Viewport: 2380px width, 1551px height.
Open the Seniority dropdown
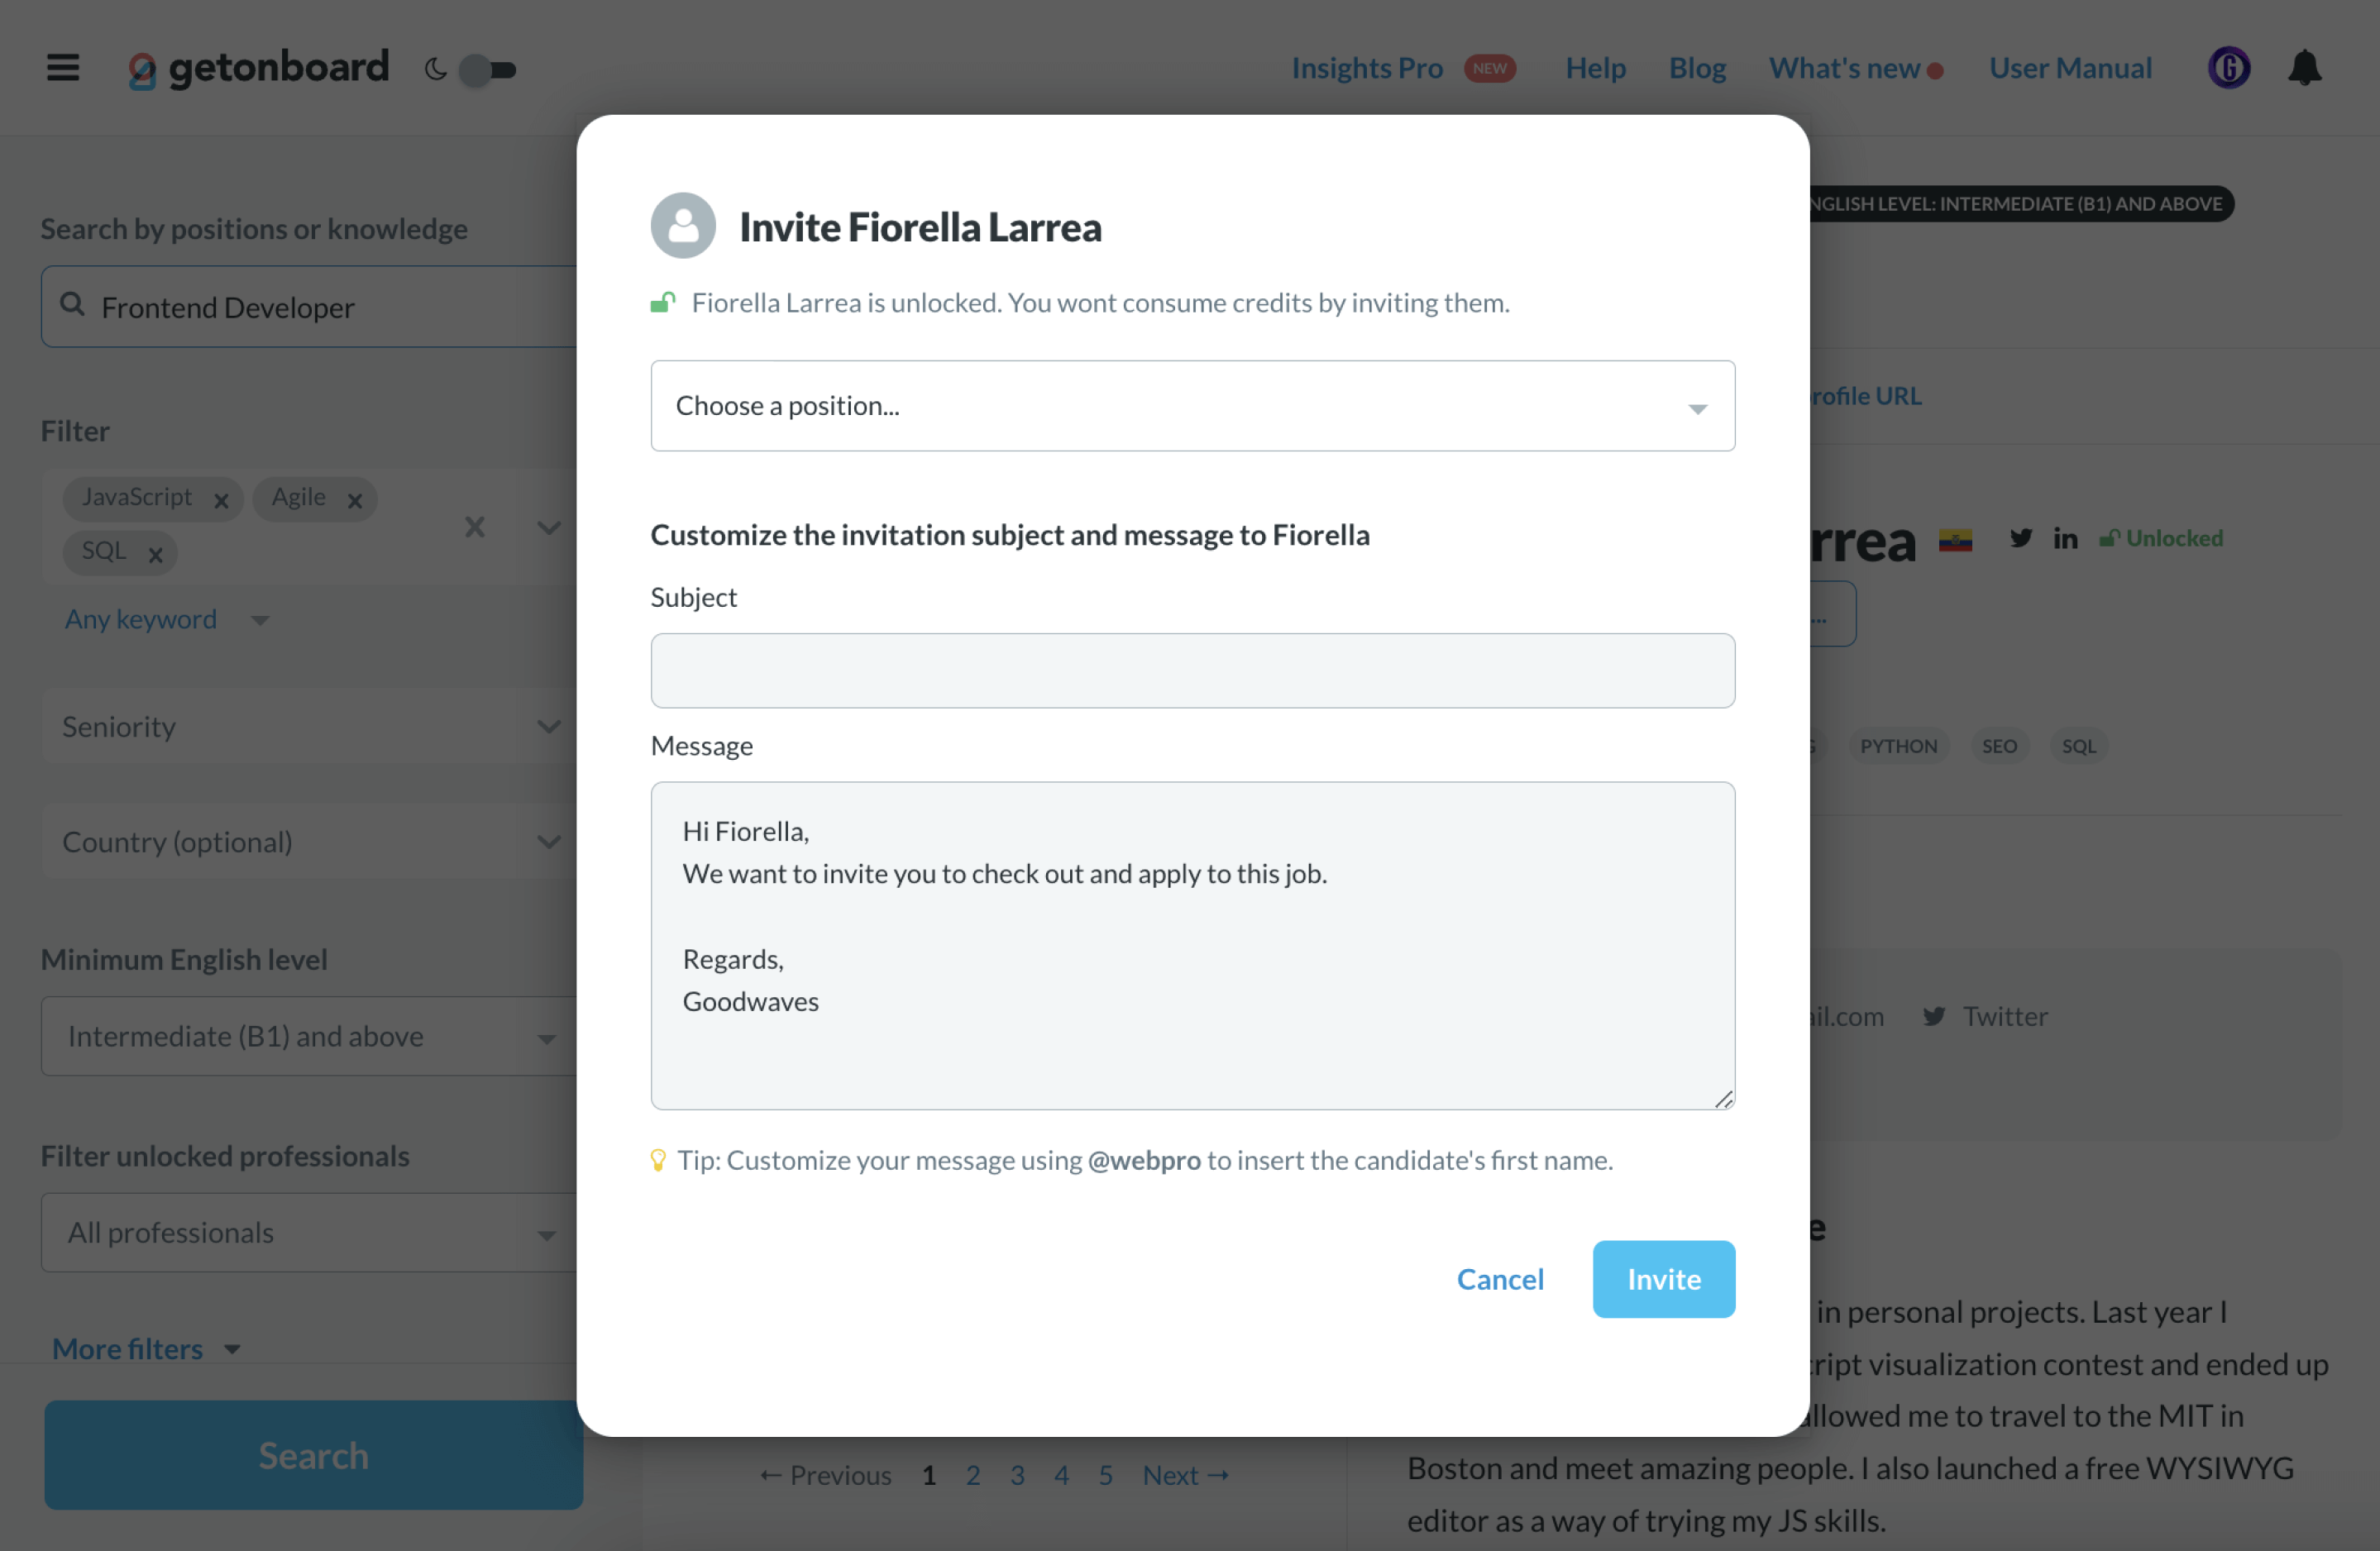[x=310, y=726]
